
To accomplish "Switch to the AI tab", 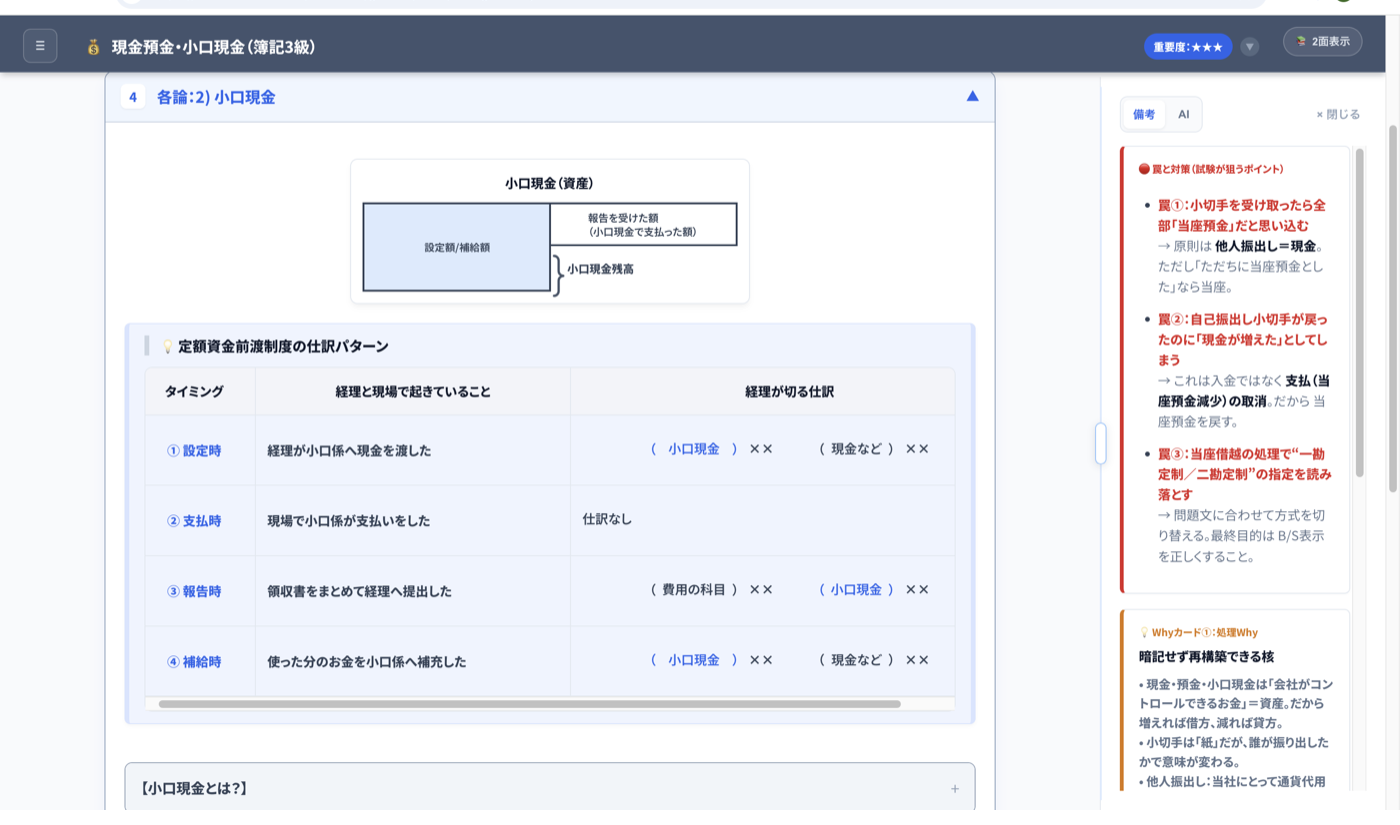I will coord(1184,114).
